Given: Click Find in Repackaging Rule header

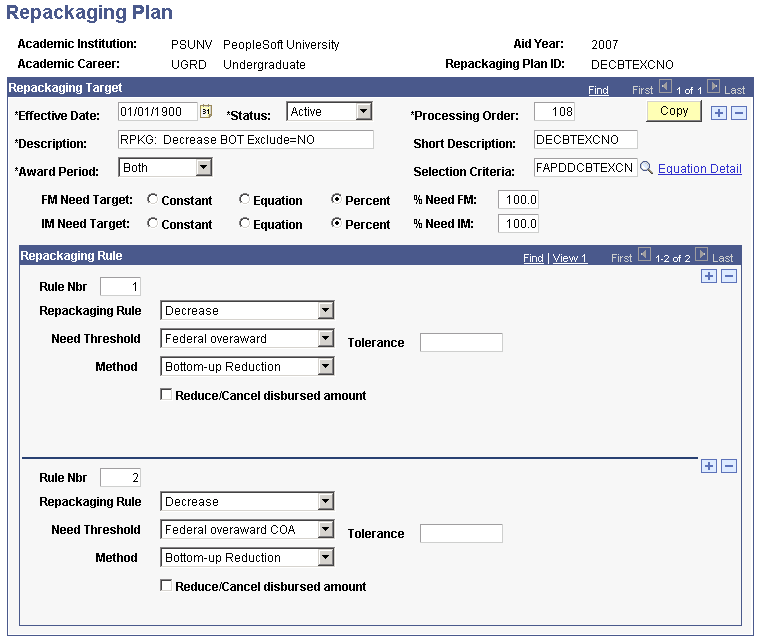Looking at the screenshot, I should 533,258.
